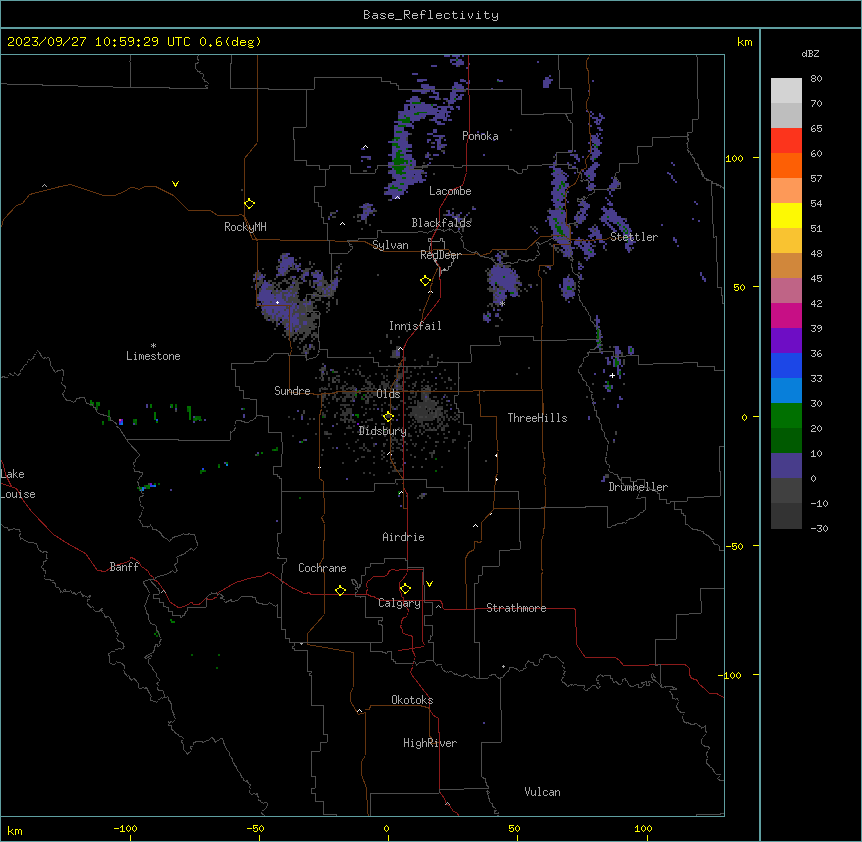Select the Drumheller label
The width and height of the screenshot is (862, 842).
click(638, 487)
